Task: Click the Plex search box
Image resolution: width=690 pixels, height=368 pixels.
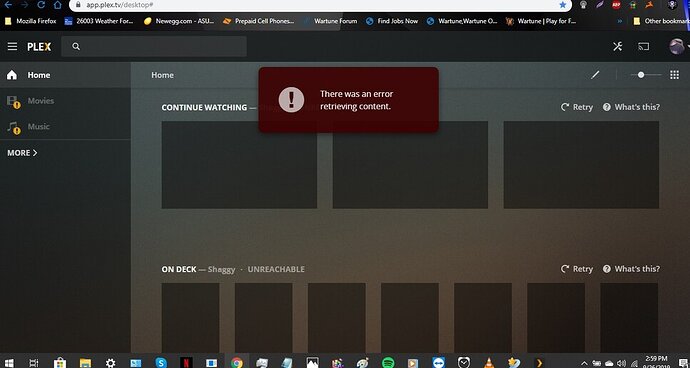Action: coord(154,46)
